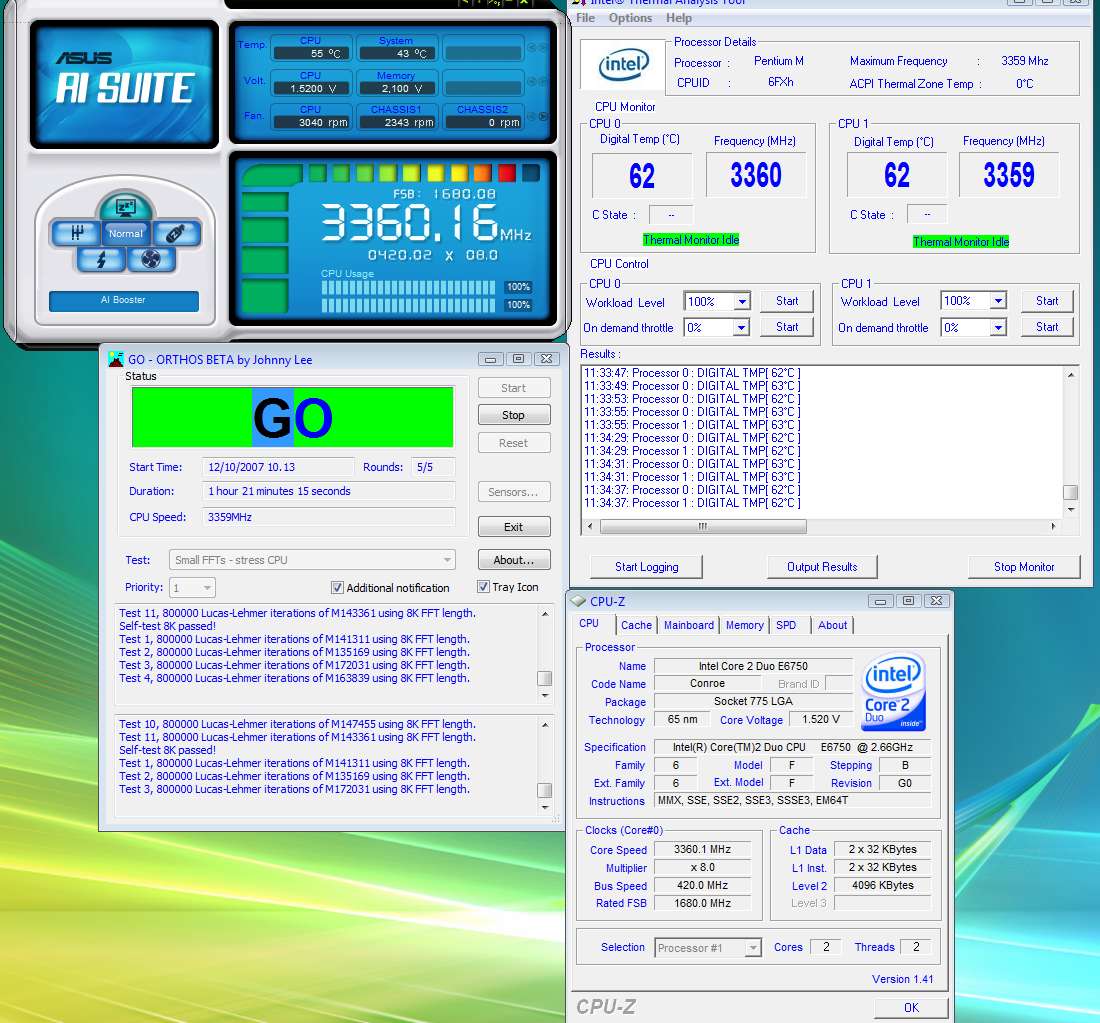Click the AI Booster label bar
The width and height of the screenshot is (1100, 1023).
click(x=123, y=300)
